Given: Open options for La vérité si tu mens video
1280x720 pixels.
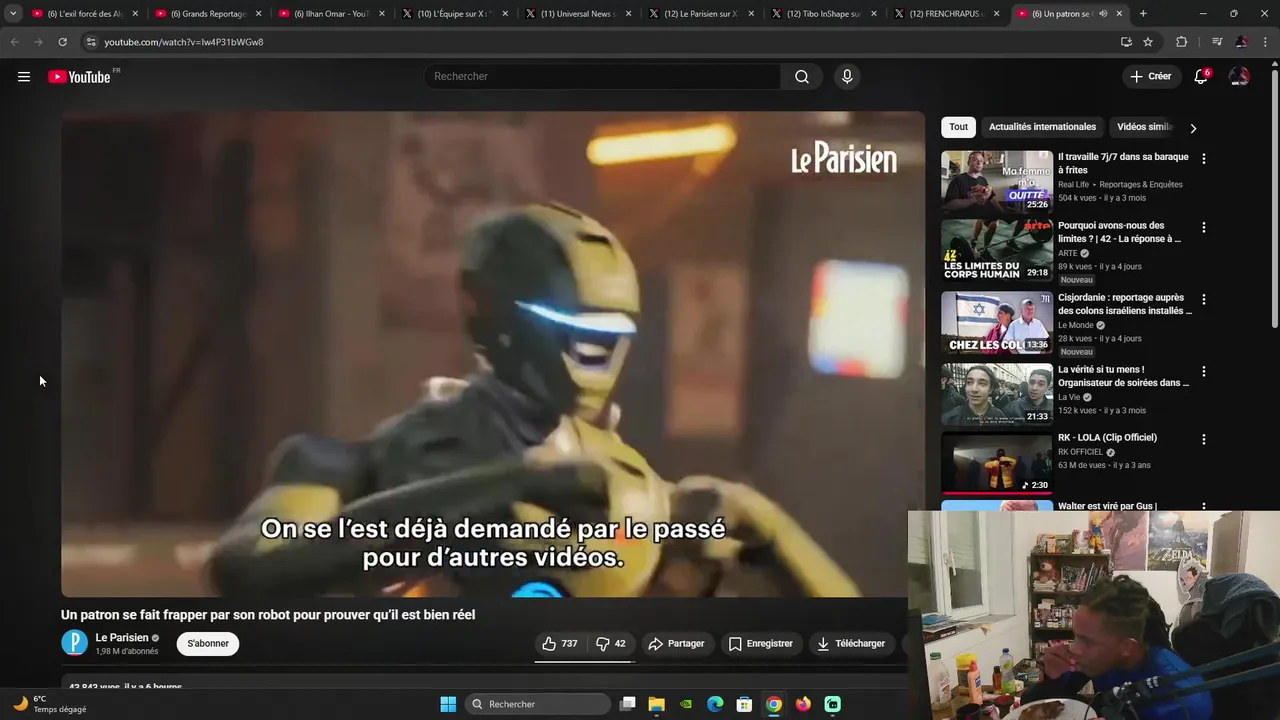Looking at the screenshot, I should pyautogui.click(x=1203, y=372).
